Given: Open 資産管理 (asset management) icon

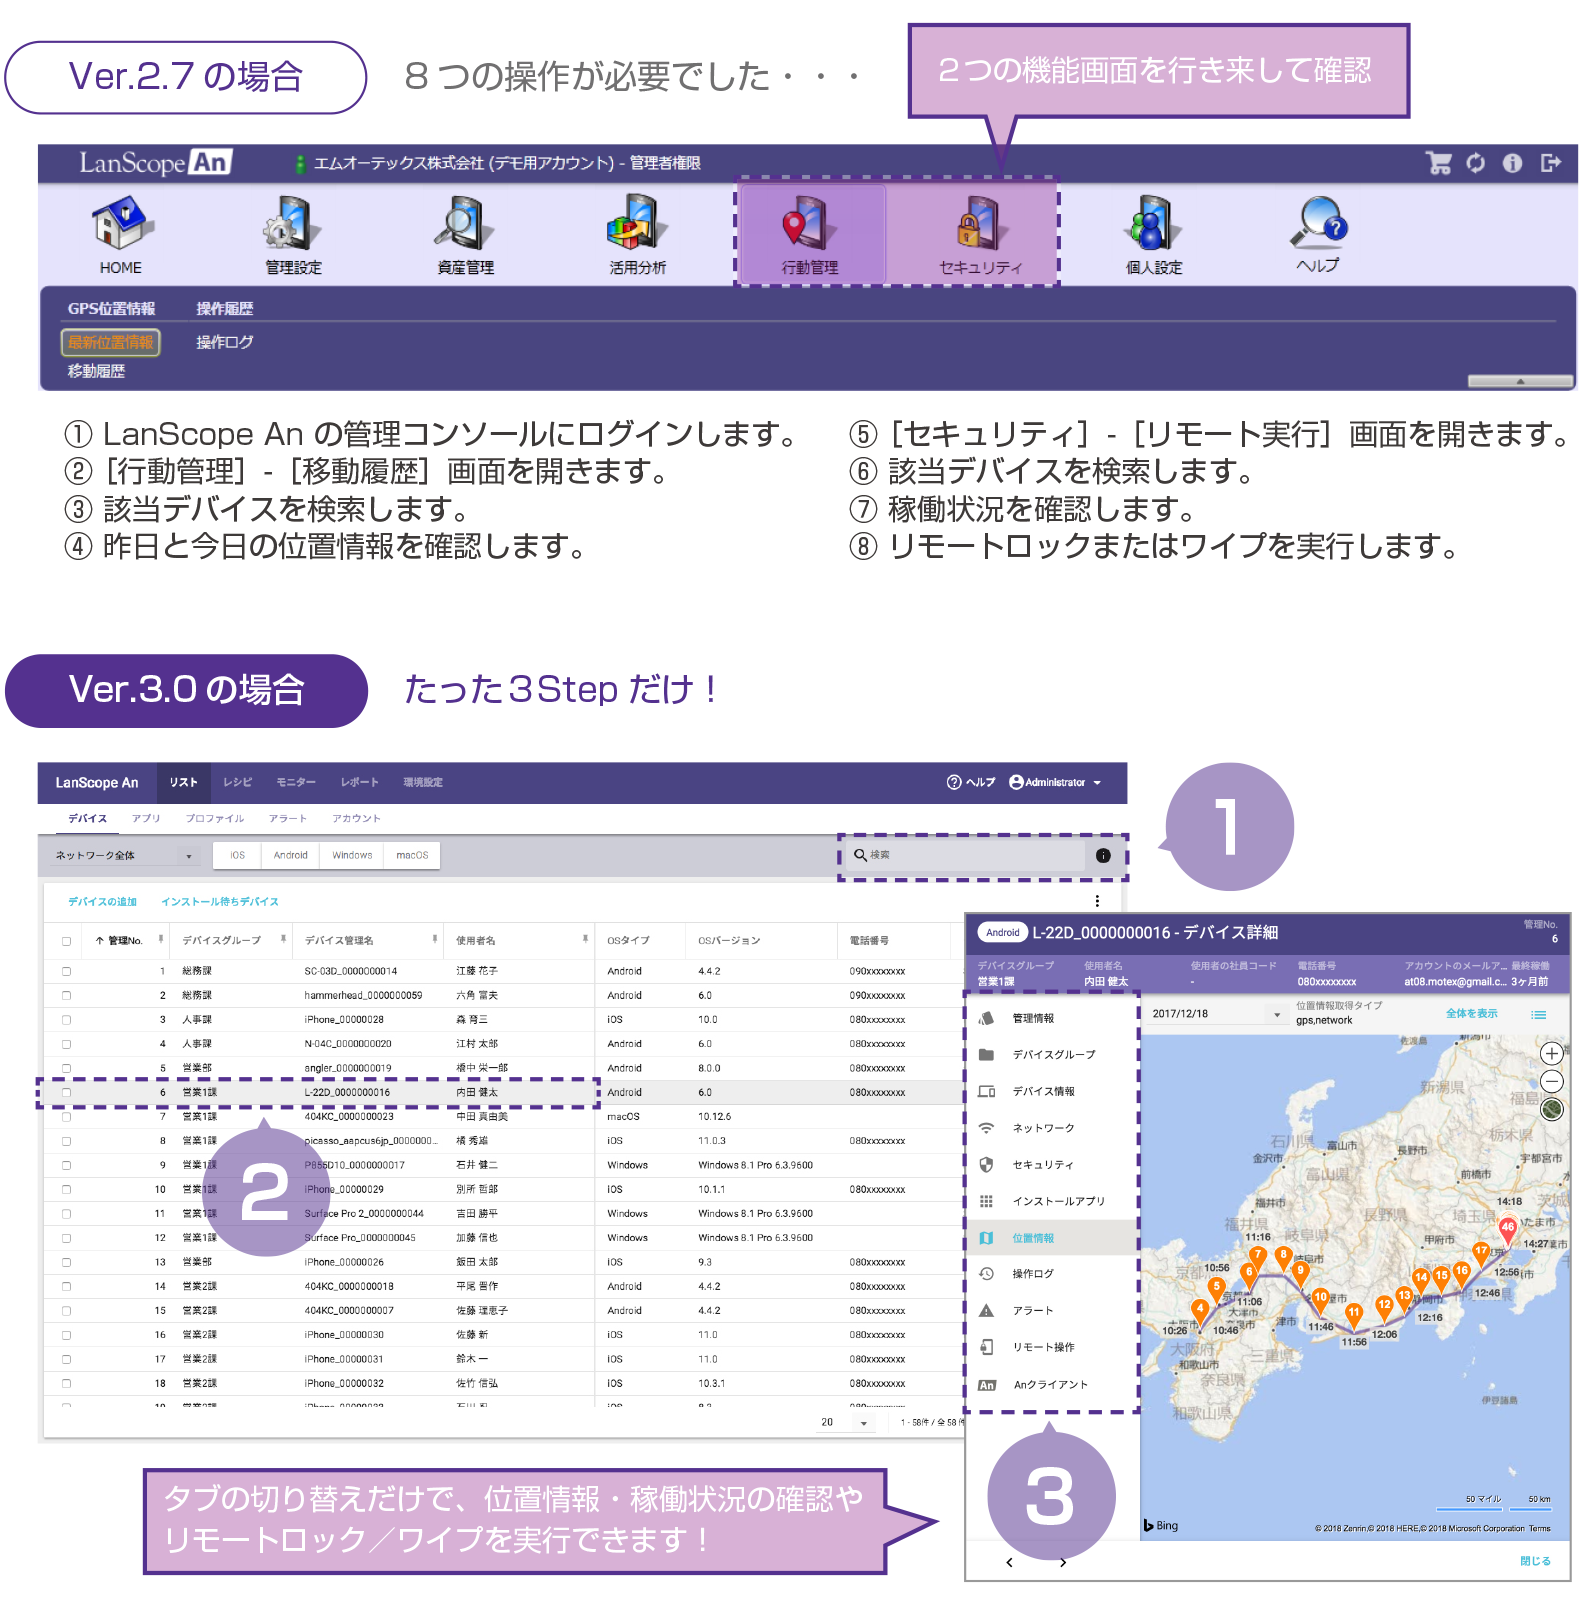Looking at the screenshot, I should [465, 236].
